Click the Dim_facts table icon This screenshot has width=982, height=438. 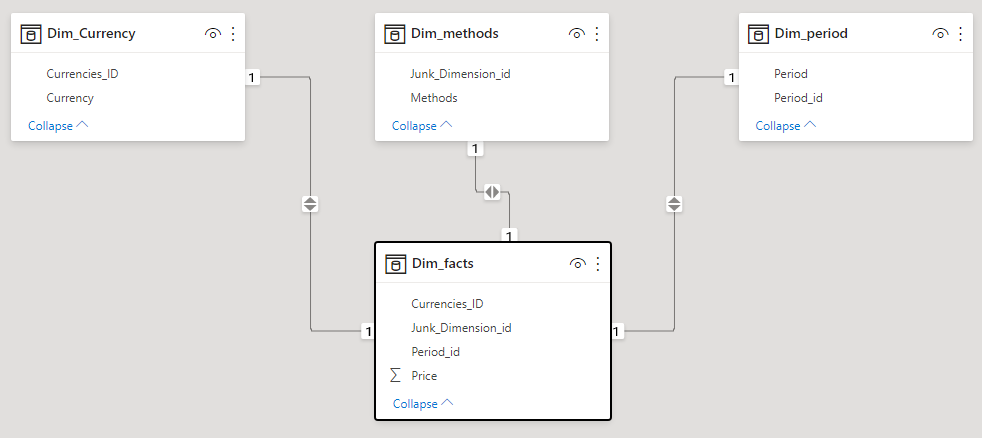395,264
